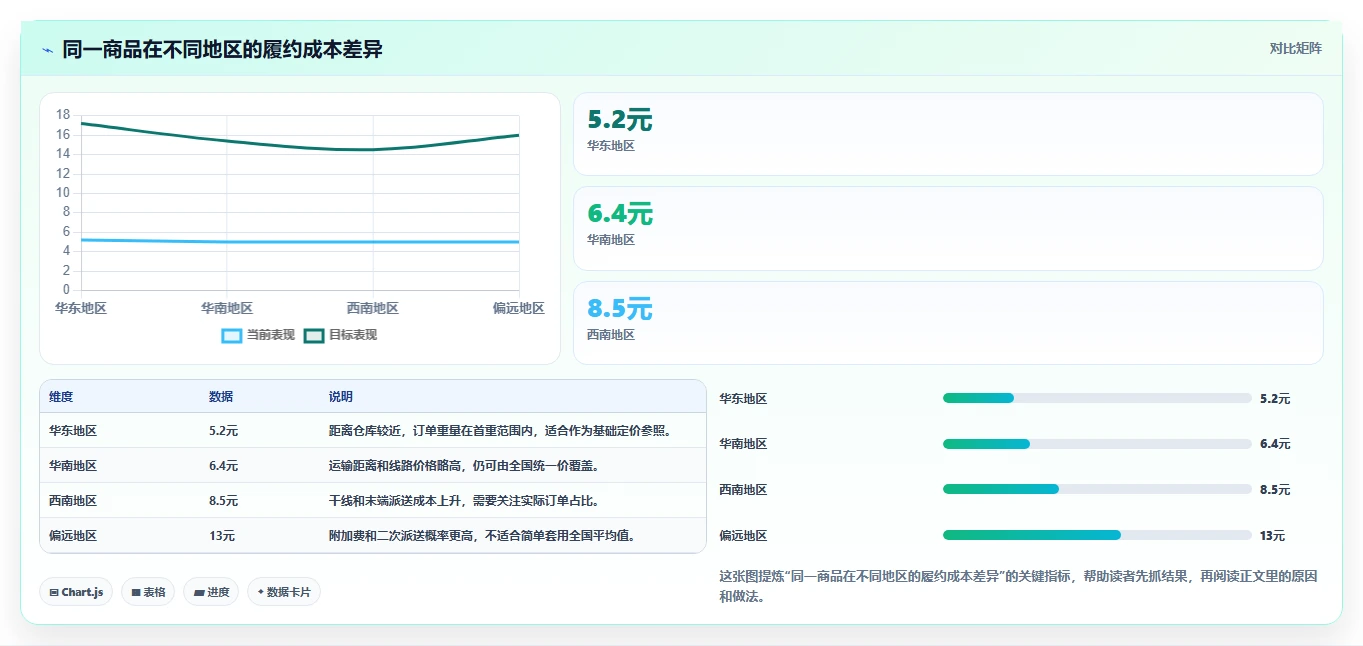The image size is (1363, 646).
Task: Click the 西南地区 cell in the table
Action: pos(73,501)
